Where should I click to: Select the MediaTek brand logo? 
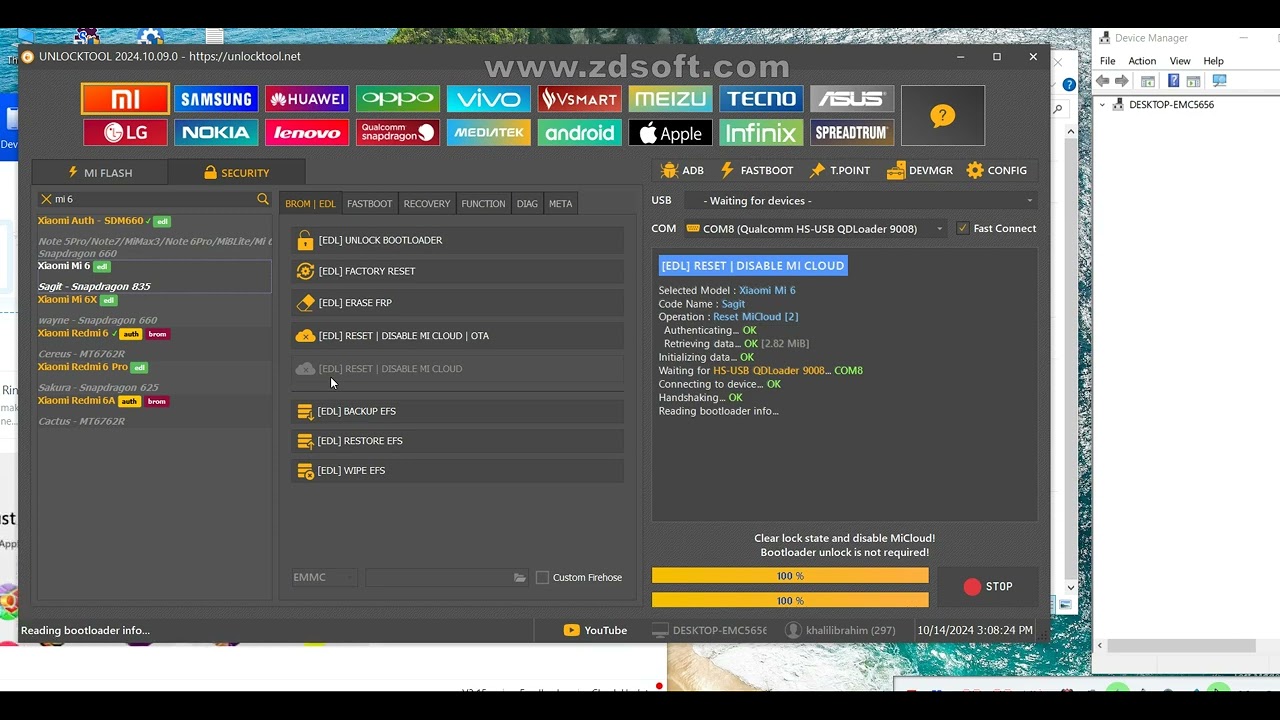[489, 133]
